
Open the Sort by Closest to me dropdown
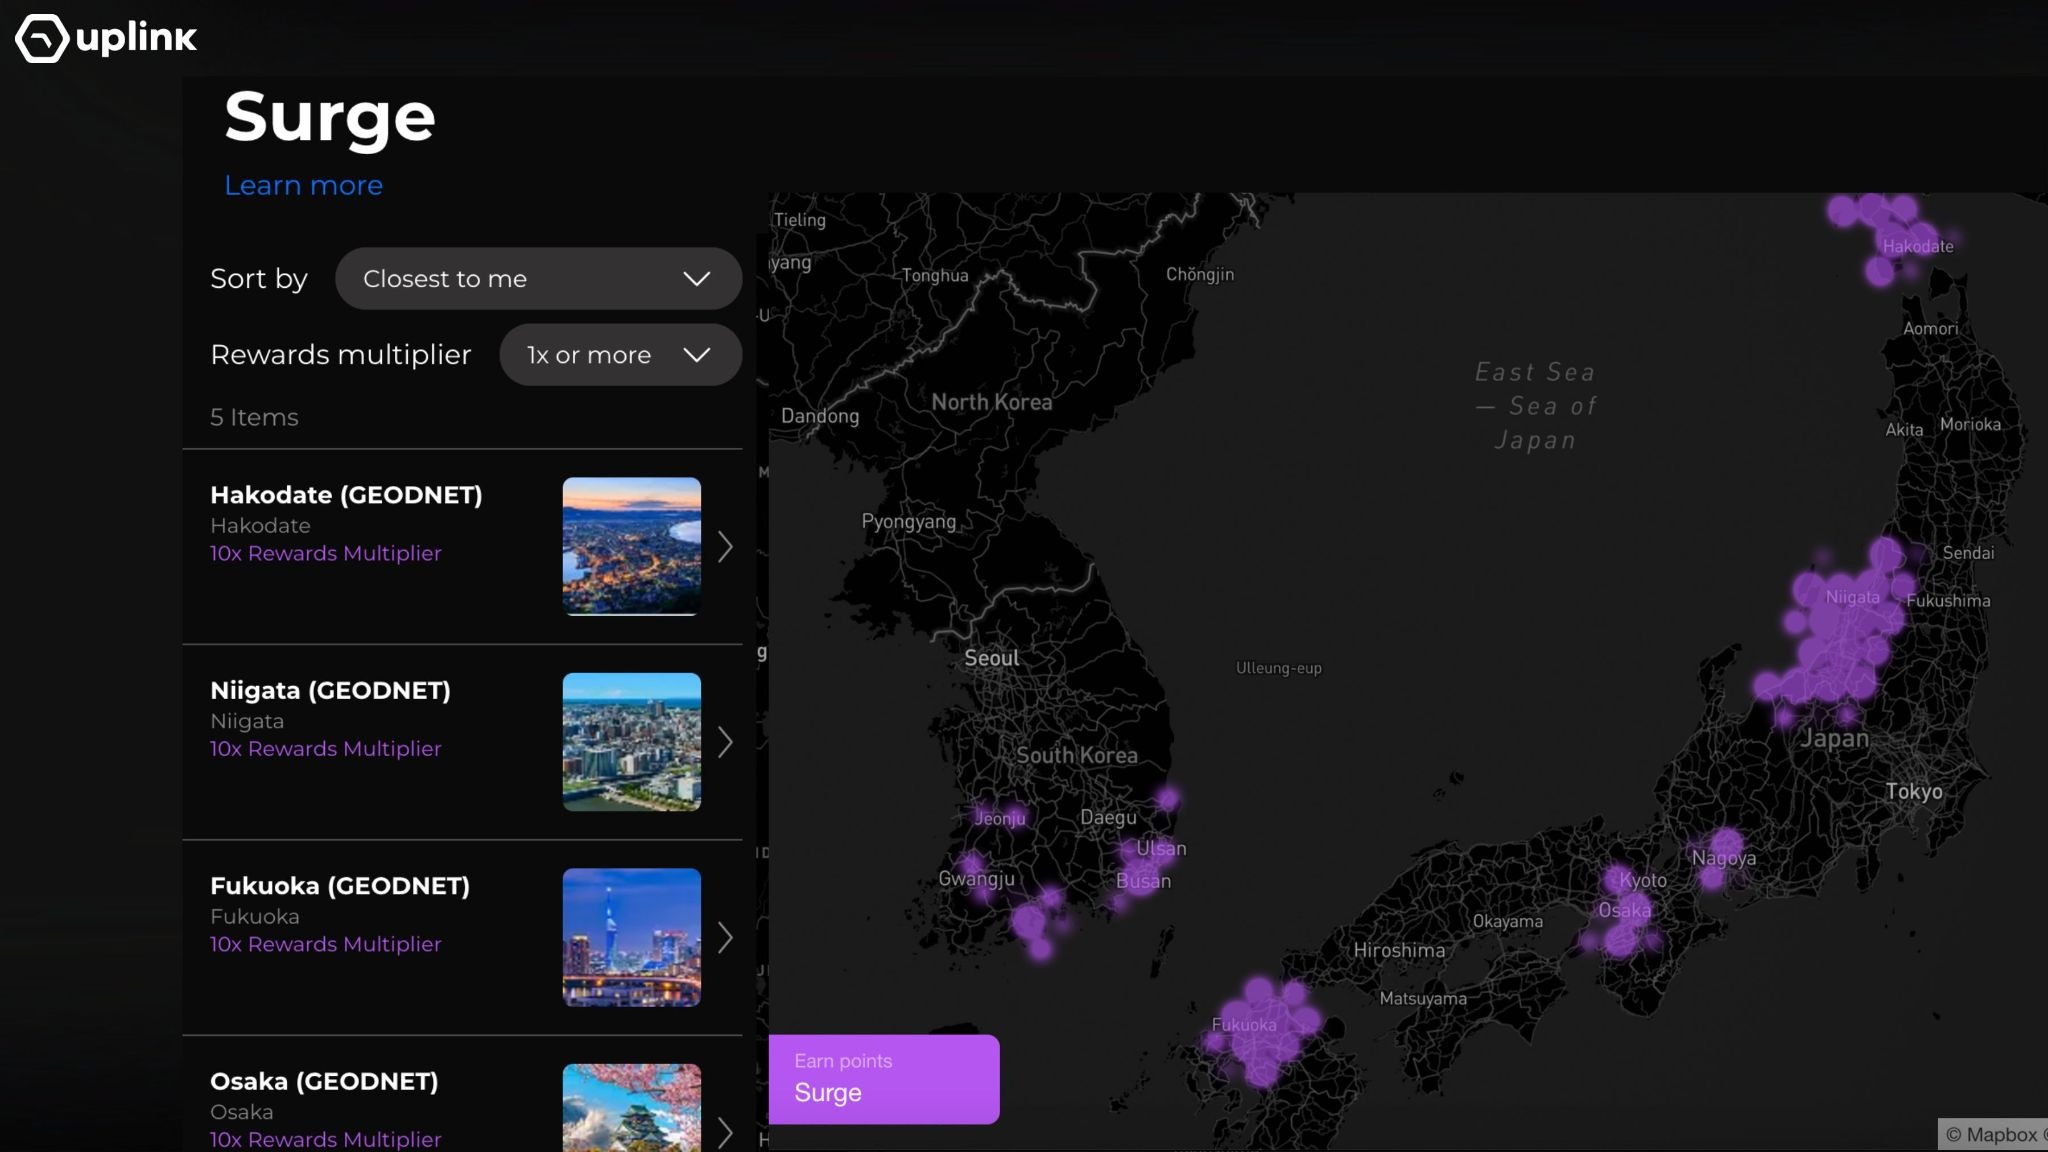[x=538, y=279]
